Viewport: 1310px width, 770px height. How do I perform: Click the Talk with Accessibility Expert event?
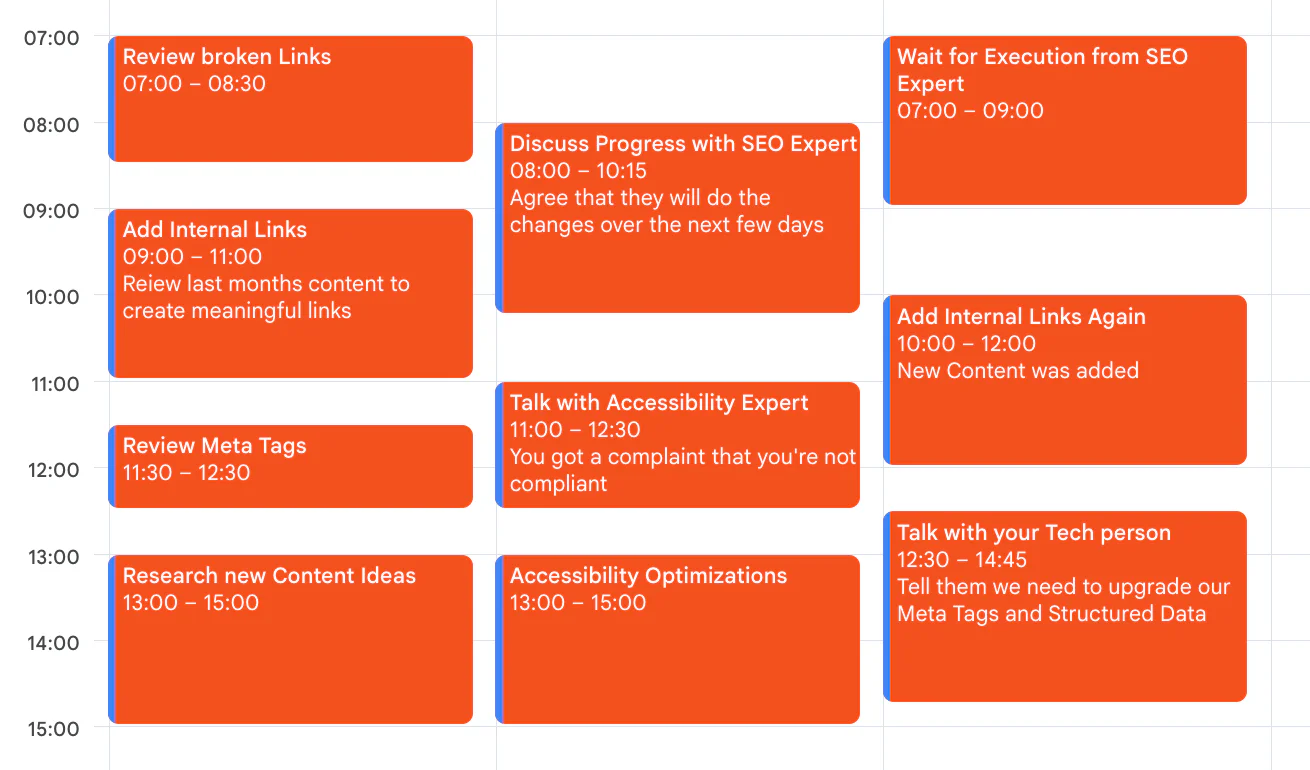point(677,445)
